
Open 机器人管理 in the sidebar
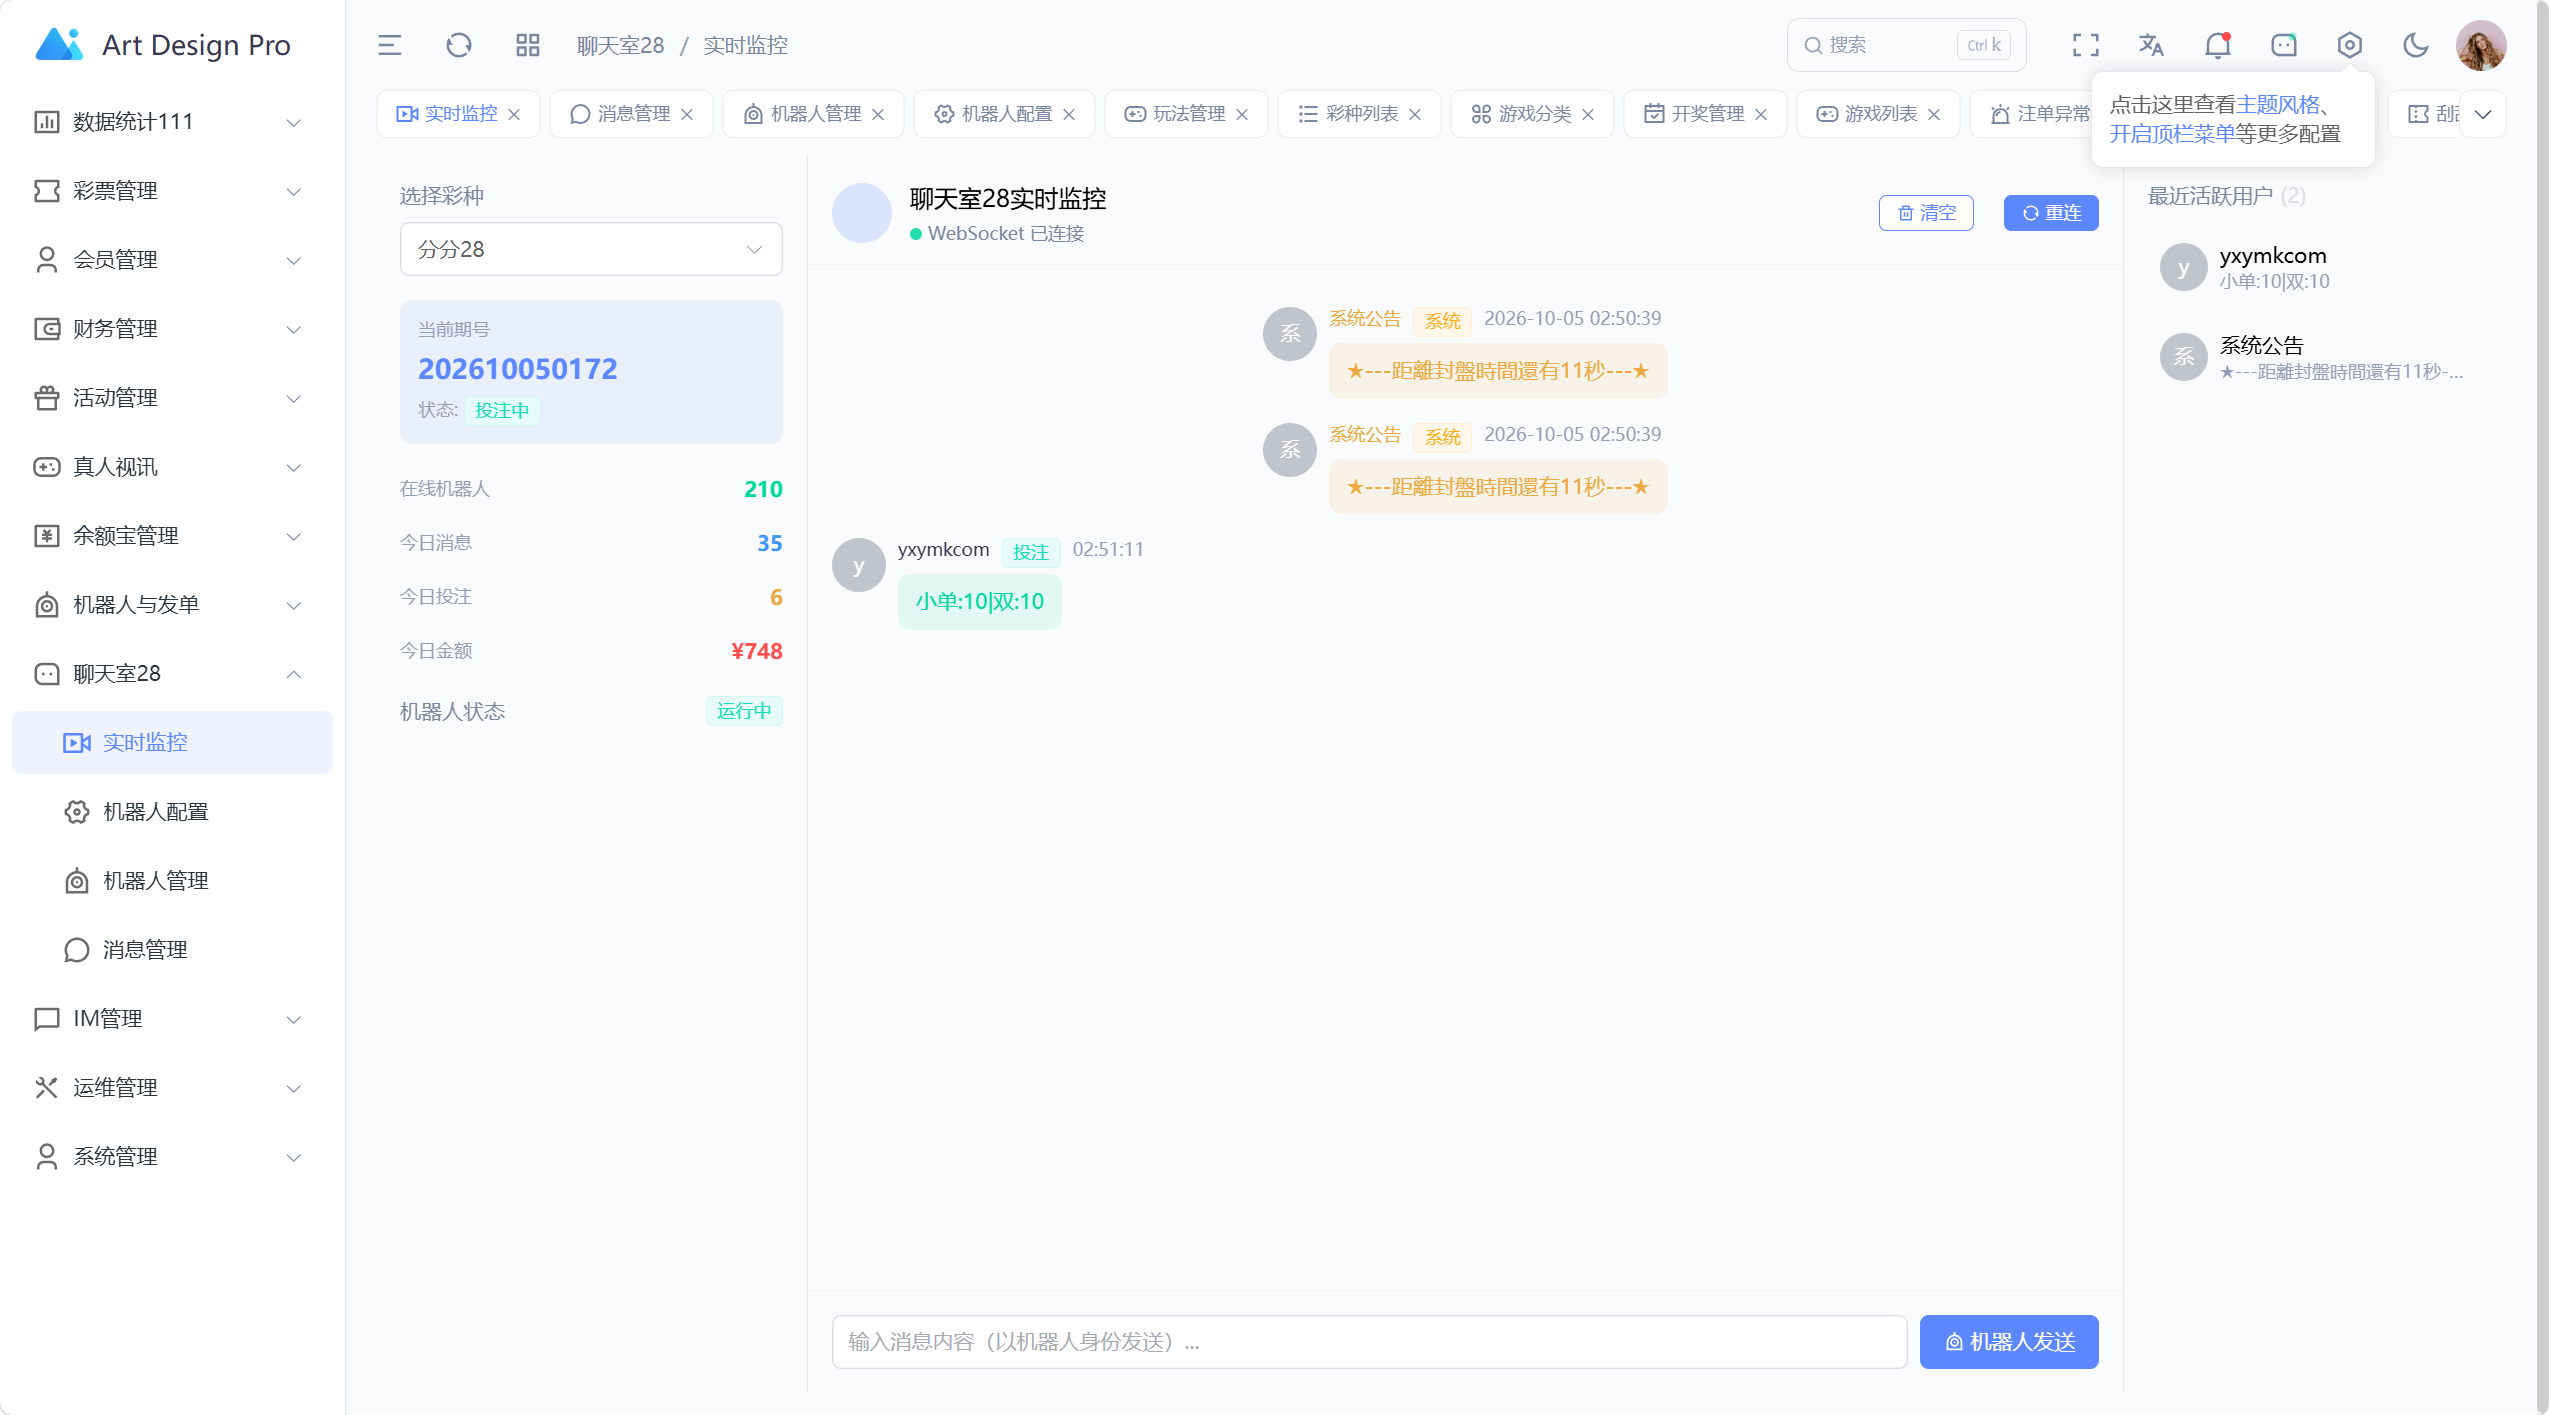pos(172,881)
